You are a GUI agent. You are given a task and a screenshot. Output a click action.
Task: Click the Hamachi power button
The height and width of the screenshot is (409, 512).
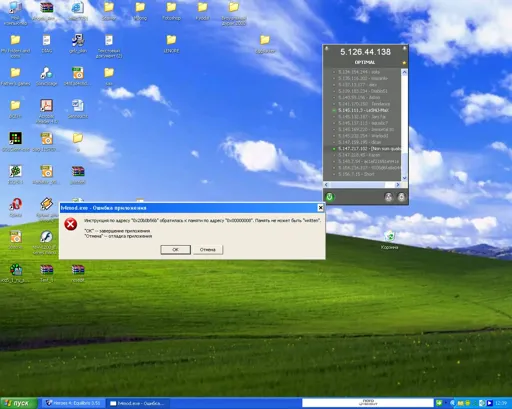(329, 197)
